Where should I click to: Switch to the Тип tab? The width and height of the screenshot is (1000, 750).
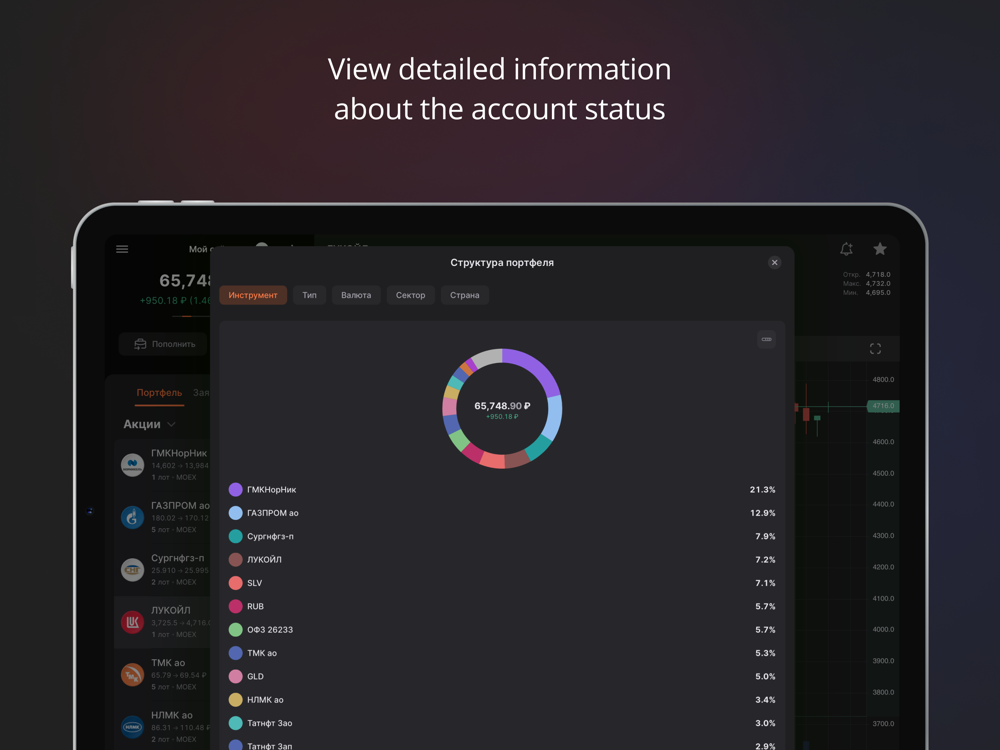(309, 295)
